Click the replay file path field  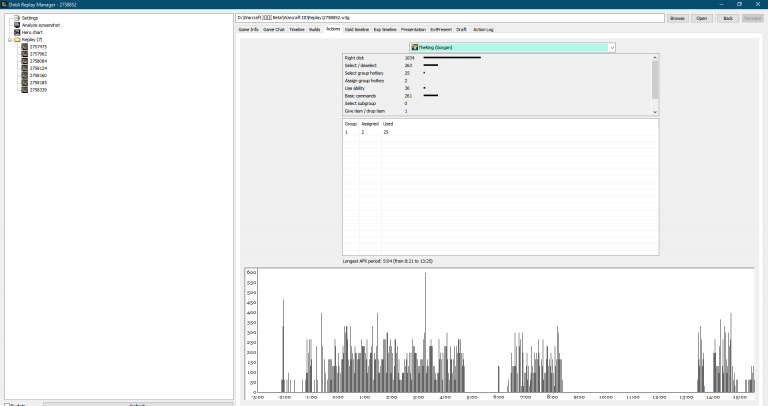tap(450, 18)
